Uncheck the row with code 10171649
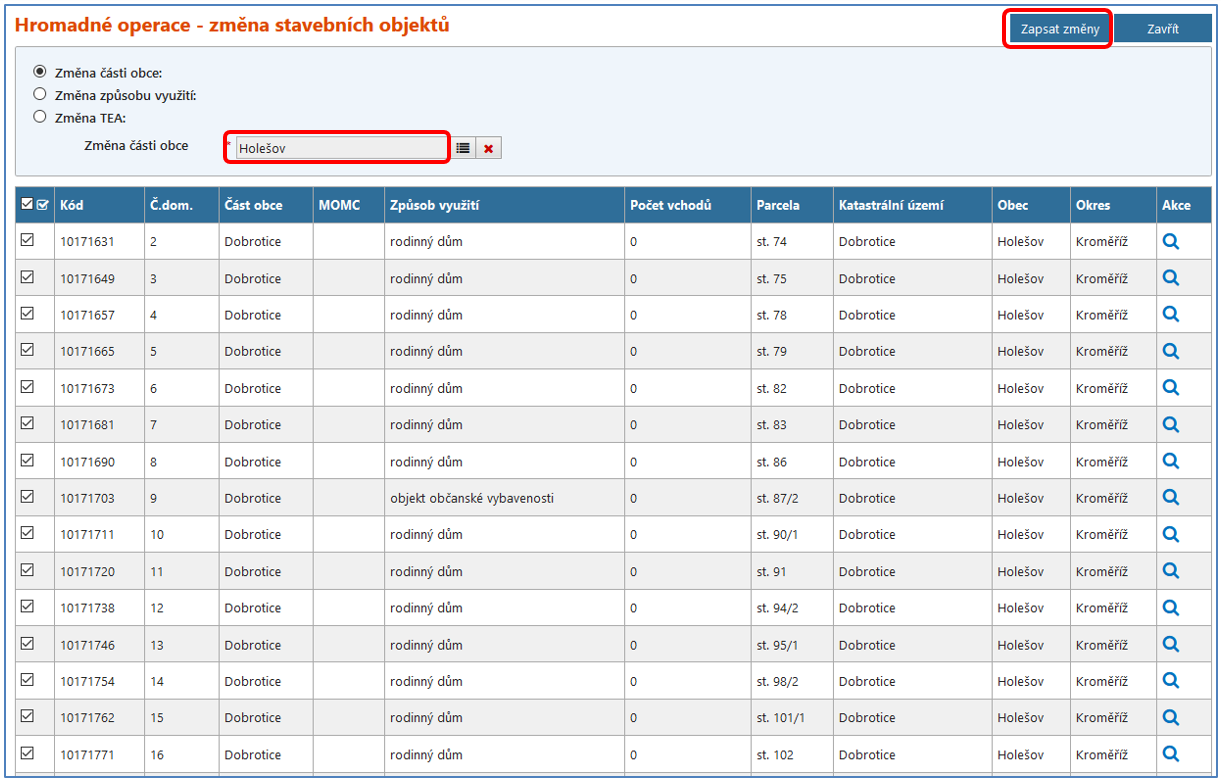 [x=27, y=277]
